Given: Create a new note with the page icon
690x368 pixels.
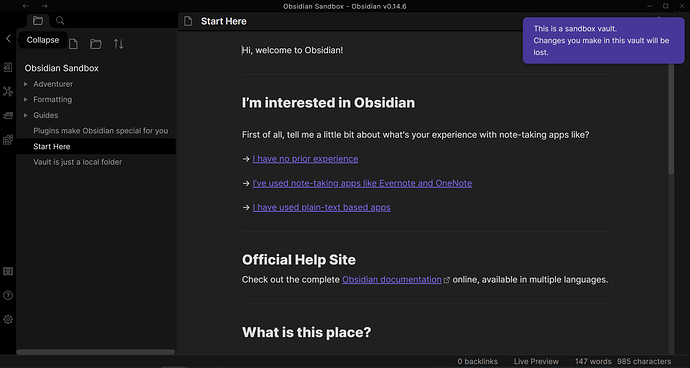Looking at the screenshot, I should 73,44.
